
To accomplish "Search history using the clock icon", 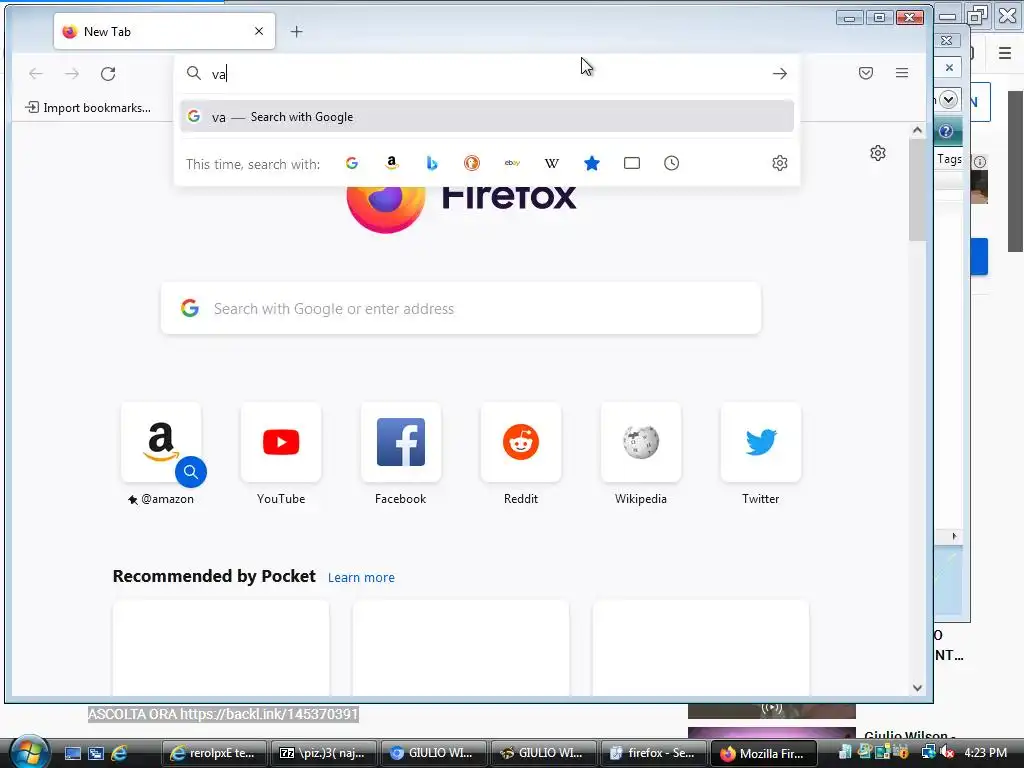I will tap(671, 163).
